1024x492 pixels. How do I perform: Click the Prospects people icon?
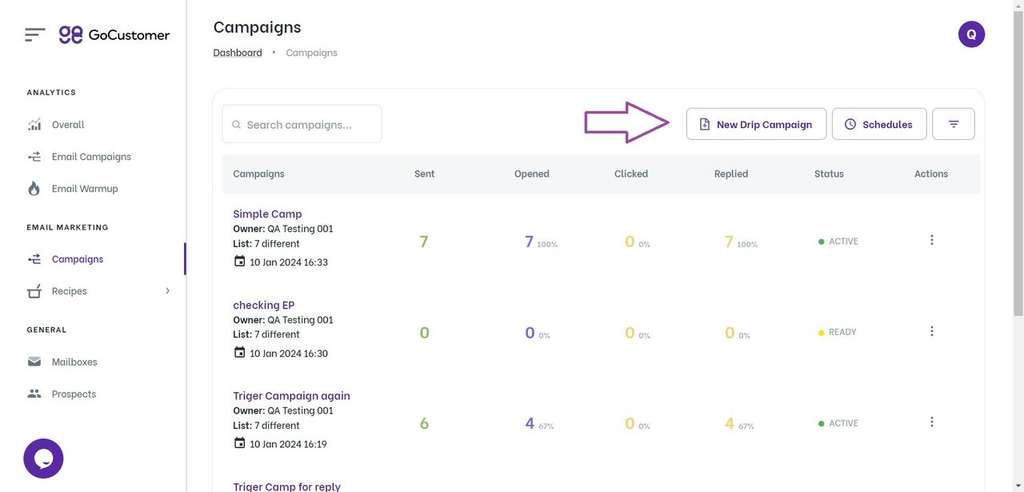35,394
